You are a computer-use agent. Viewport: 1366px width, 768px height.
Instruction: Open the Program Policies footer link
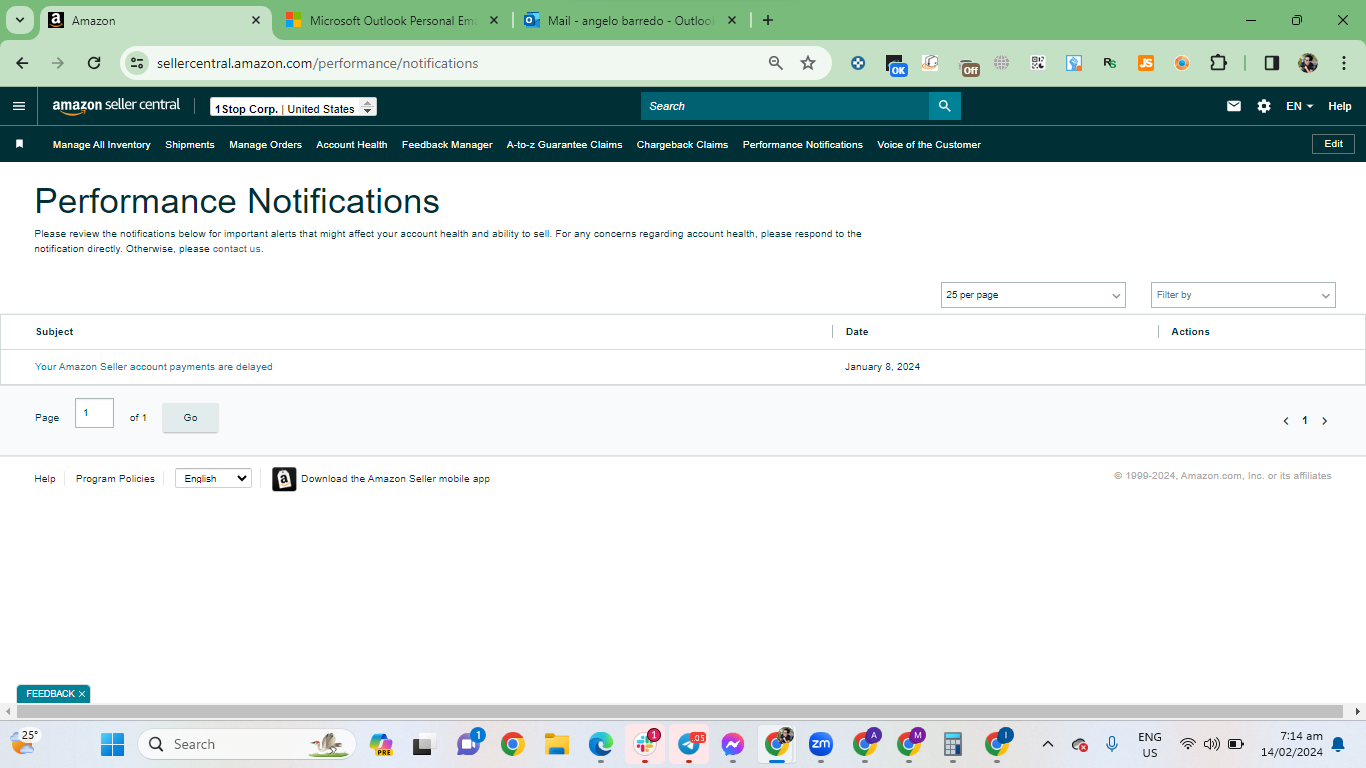point(115,479)
